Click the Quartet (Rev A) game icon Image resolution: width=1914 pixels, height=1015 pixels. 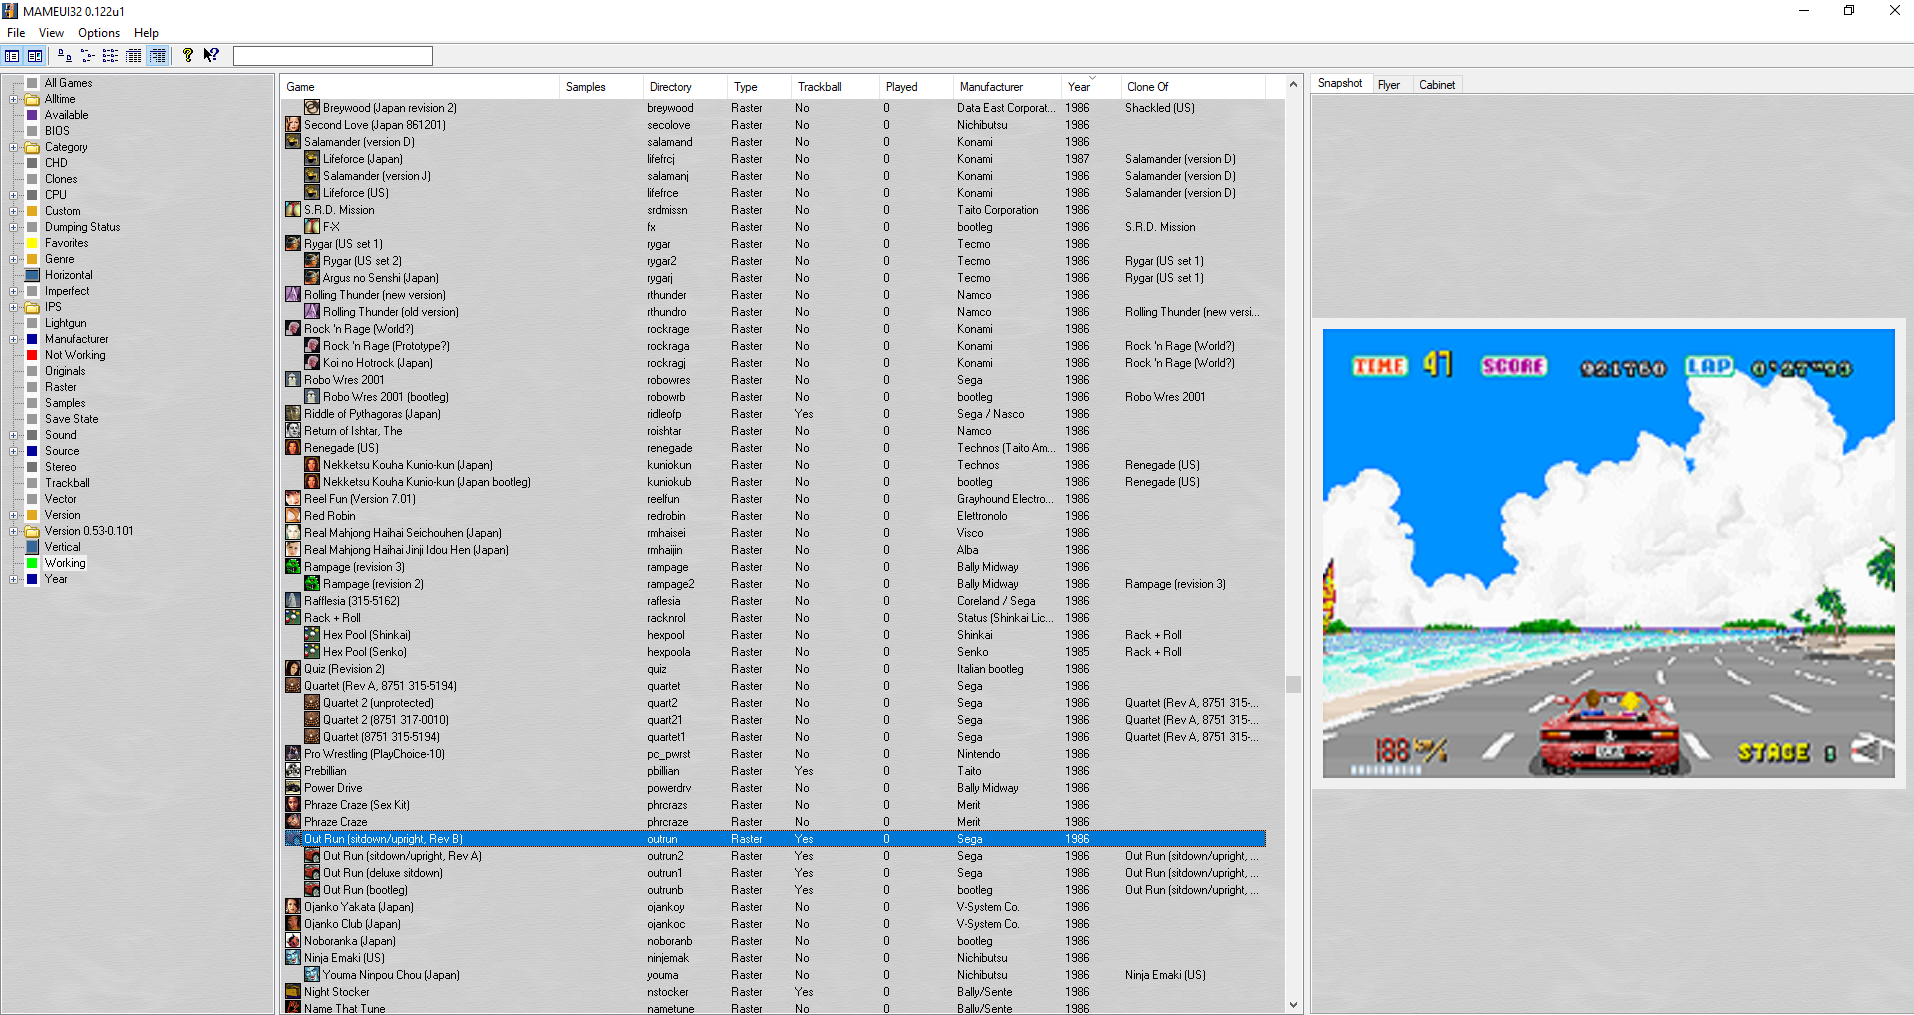[x=293, y=686]
